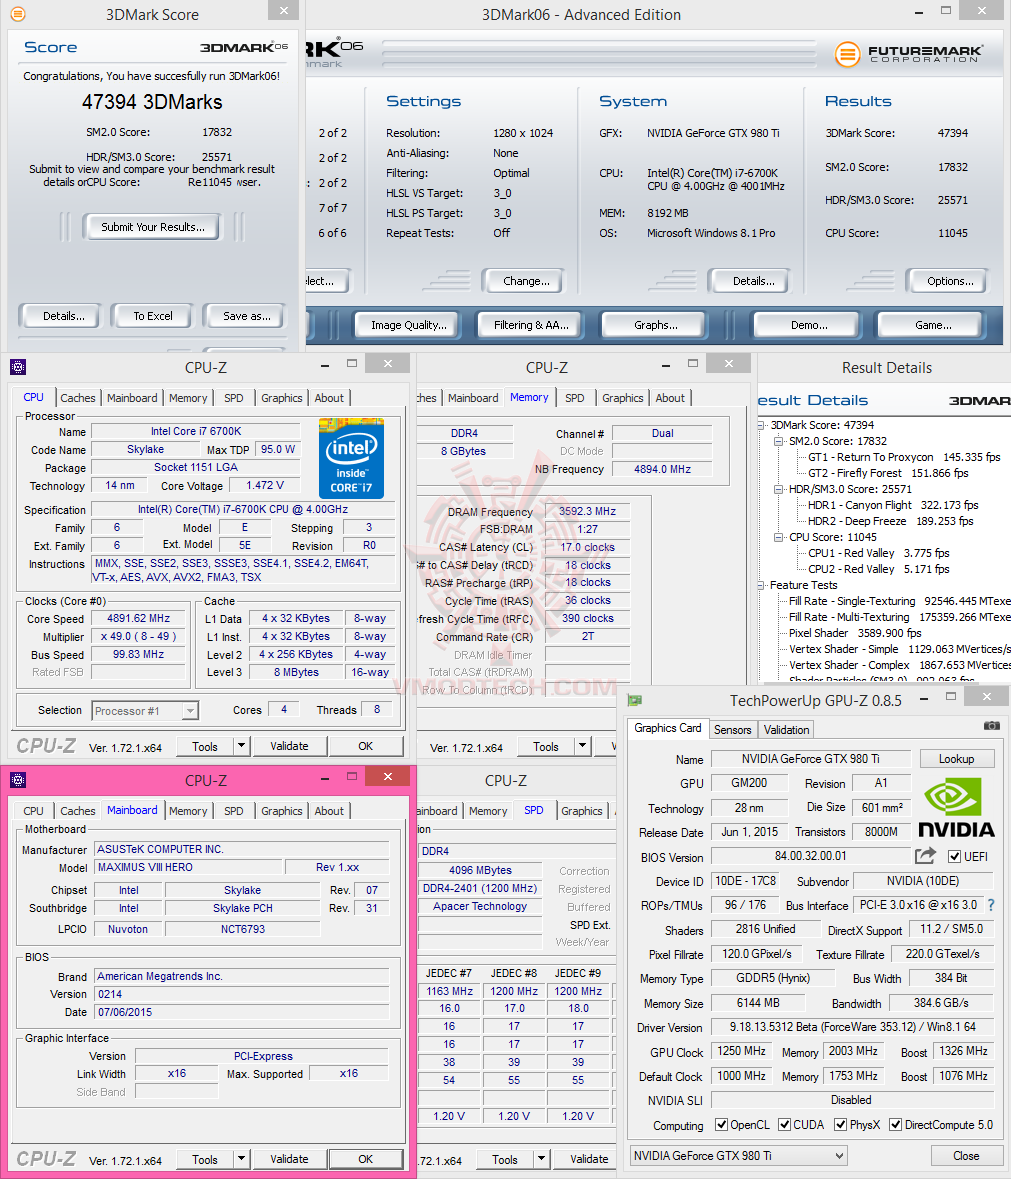Click Validate in top-left CPU-Z window
The image size is (1011, 1179).
click(x=289, y=746)
